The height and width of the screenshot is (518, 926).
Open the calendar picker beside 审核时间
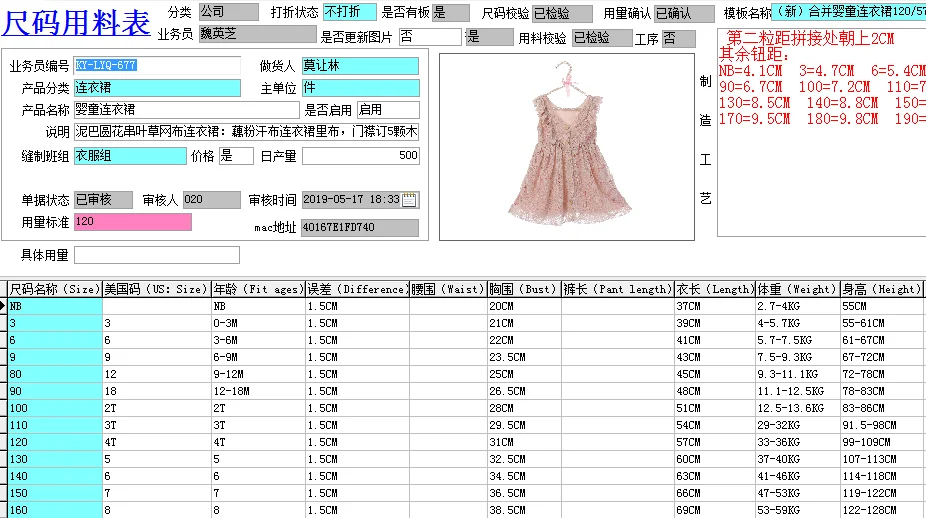(x=409, y=200)
